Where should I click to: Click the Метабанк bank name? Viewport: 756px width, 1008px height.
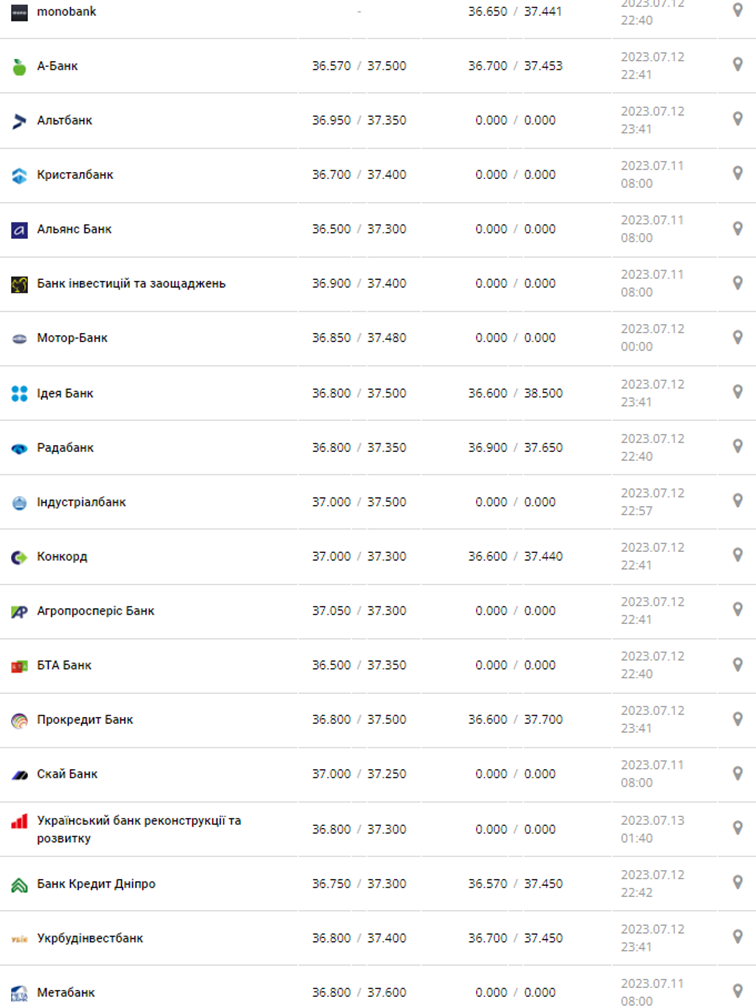pyautogui.click(x=66, y=993)
